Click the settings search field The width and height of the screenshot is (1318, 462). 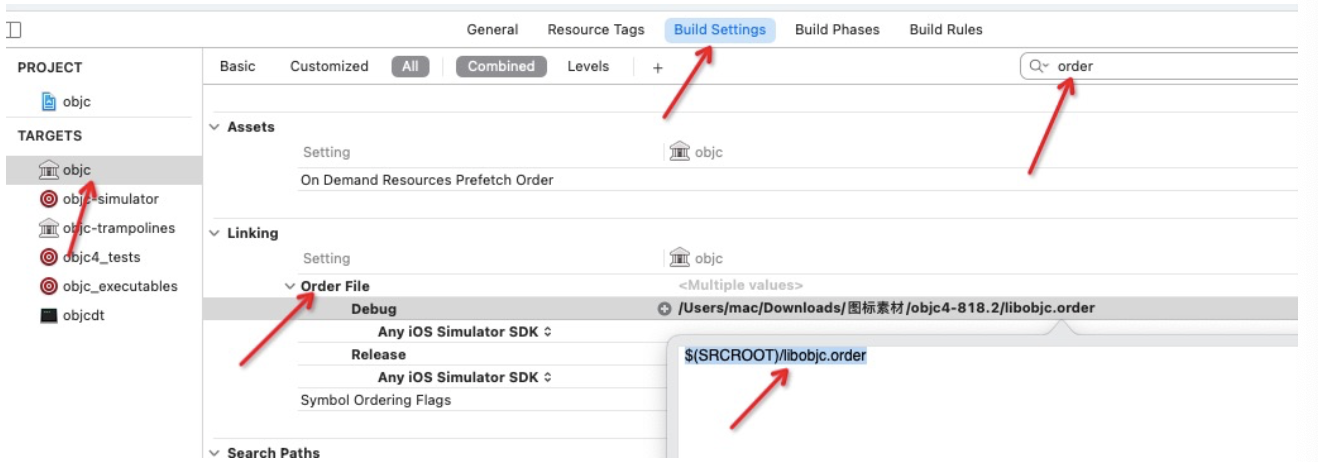click(1170, 66)
